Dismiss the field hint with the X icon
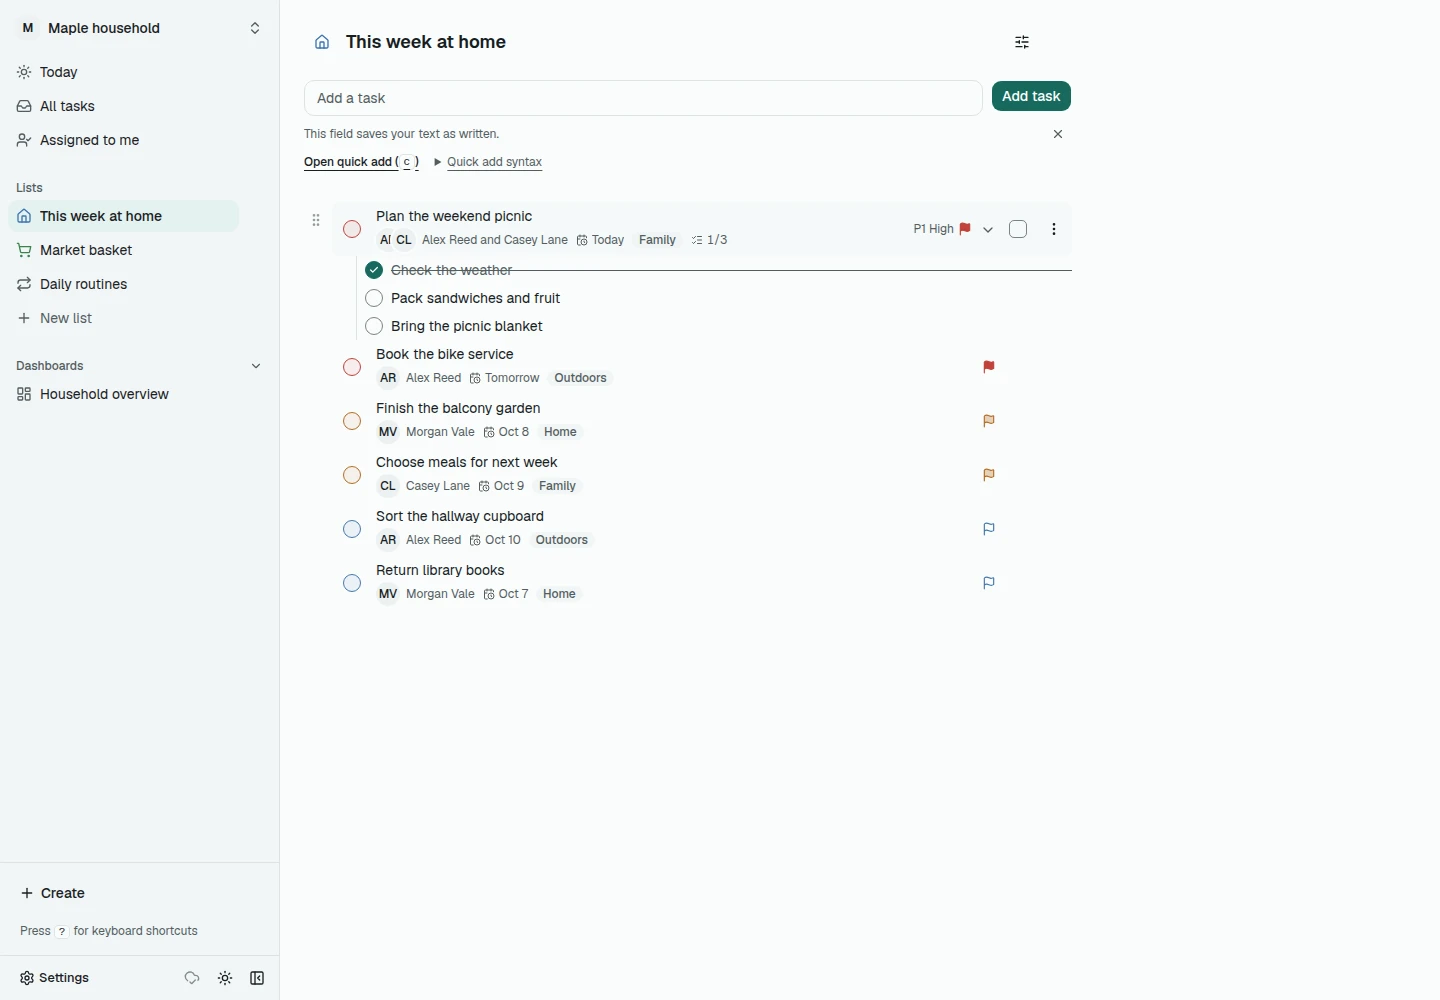Viewport: 1440px width, 1000px height. coord(1058,134)
